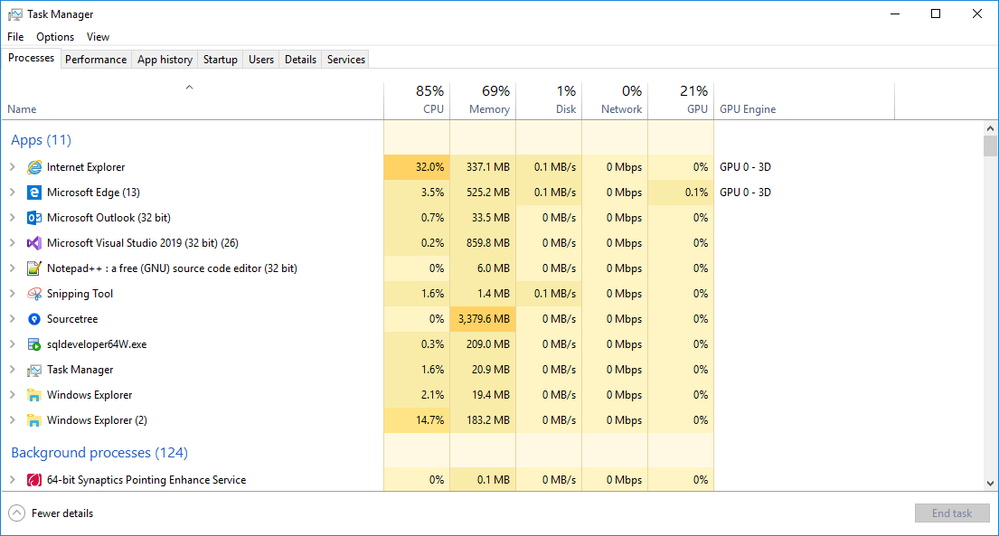
Task: Click the sqldeveloper64W.exe icon
Action: [34, 344]
